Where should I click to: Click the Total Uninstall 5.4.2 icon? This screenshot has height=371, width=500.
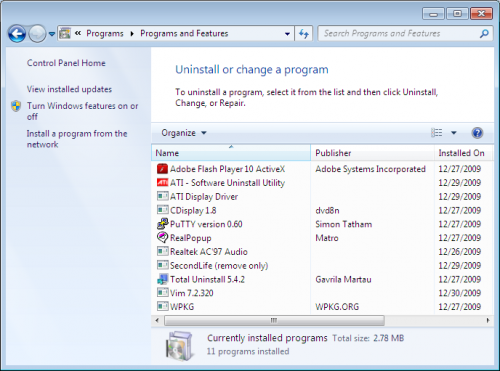[162, 279]
